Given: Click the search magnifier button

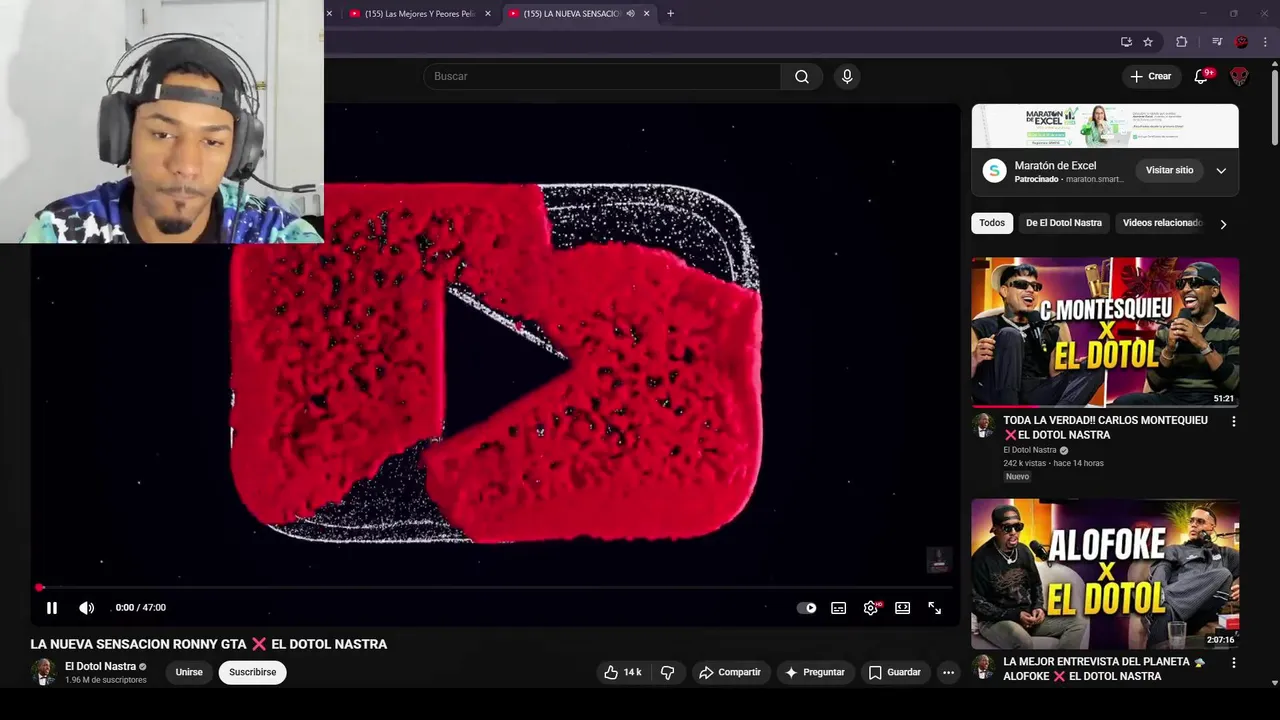Looking at the screenshot, I should (802, 76).
